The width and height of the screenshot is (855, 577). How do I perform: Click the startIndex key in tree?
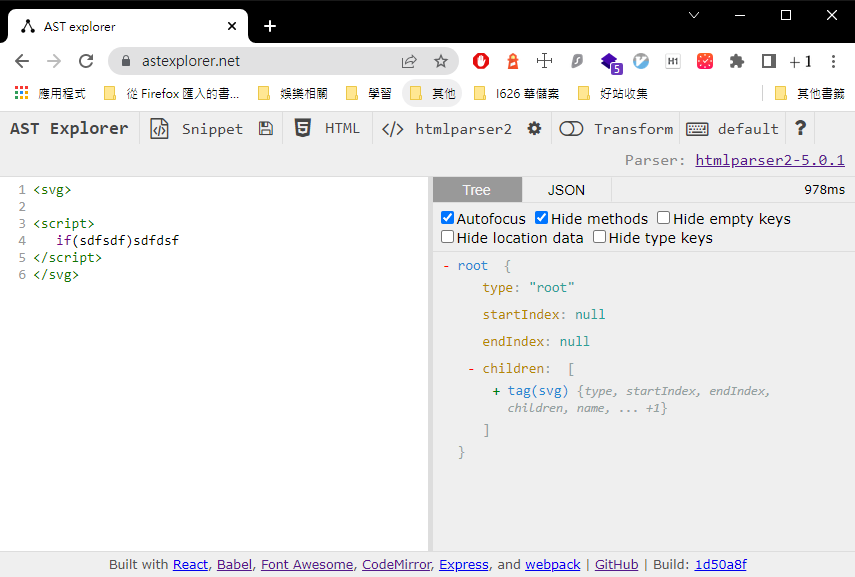coord(521,315)
